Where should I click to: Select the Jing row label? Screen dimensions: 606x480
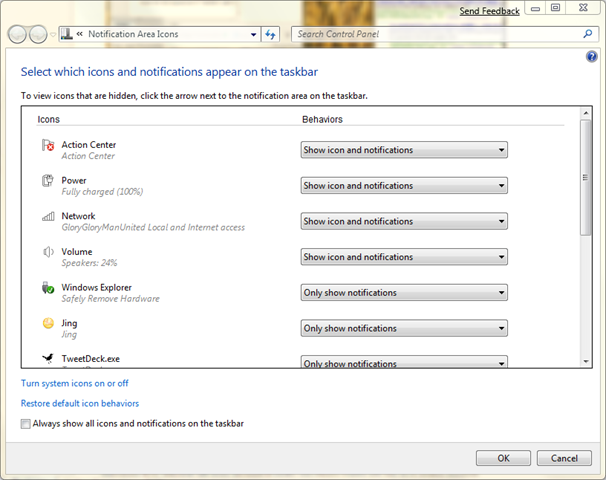tap(69, 323)
